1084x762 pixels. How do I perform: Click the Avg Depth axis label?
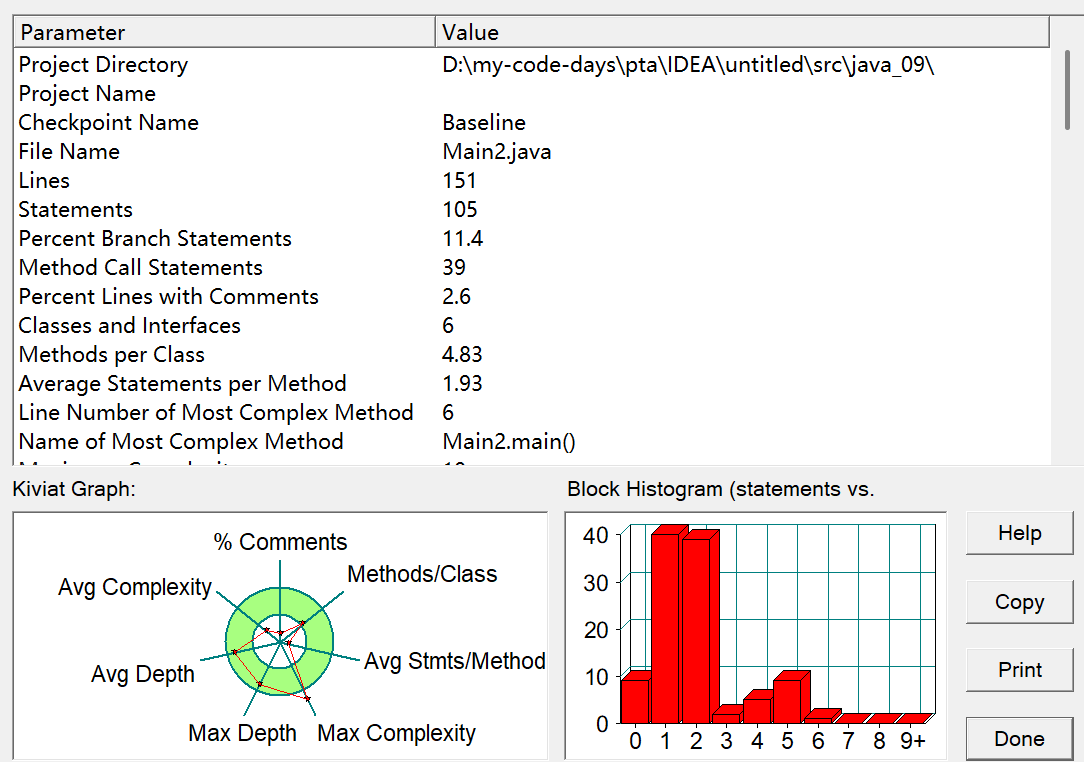coord(142,674)
